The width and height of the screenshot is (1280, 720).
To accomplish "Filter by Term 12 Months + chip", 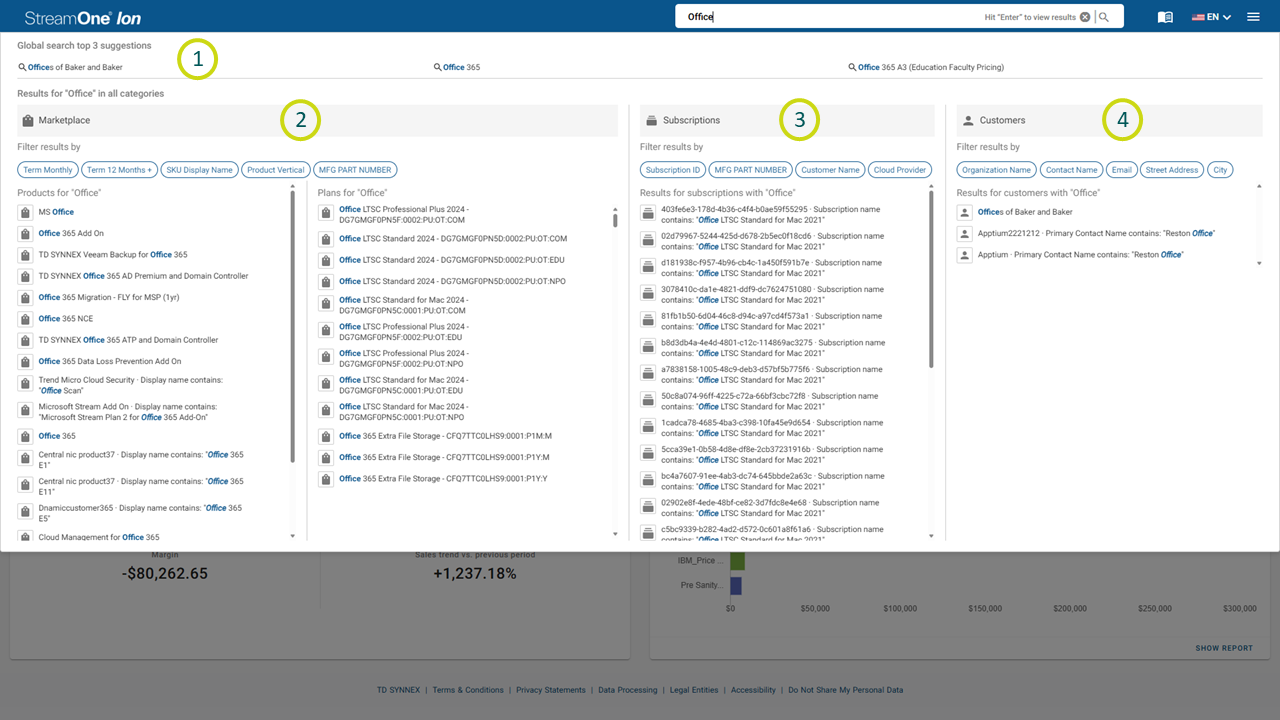I will pyautogui.click(x=119, y=170).
